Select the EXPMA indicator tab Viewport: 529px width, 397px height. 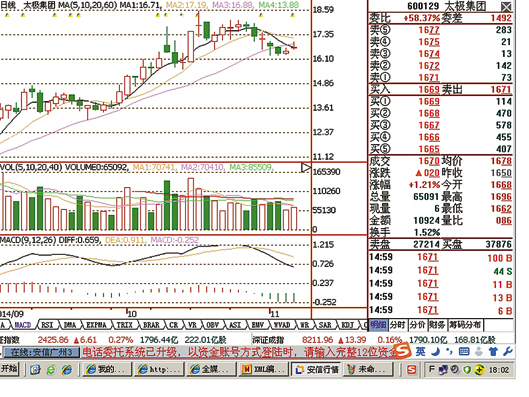[96, 325]
